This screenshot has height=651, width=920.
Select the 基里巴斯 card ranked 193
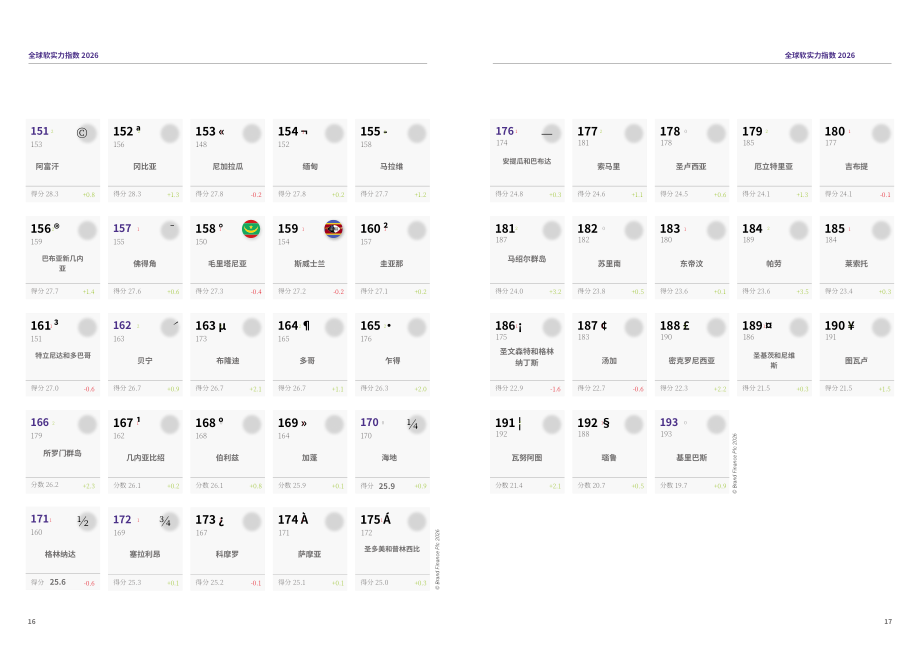692,452
